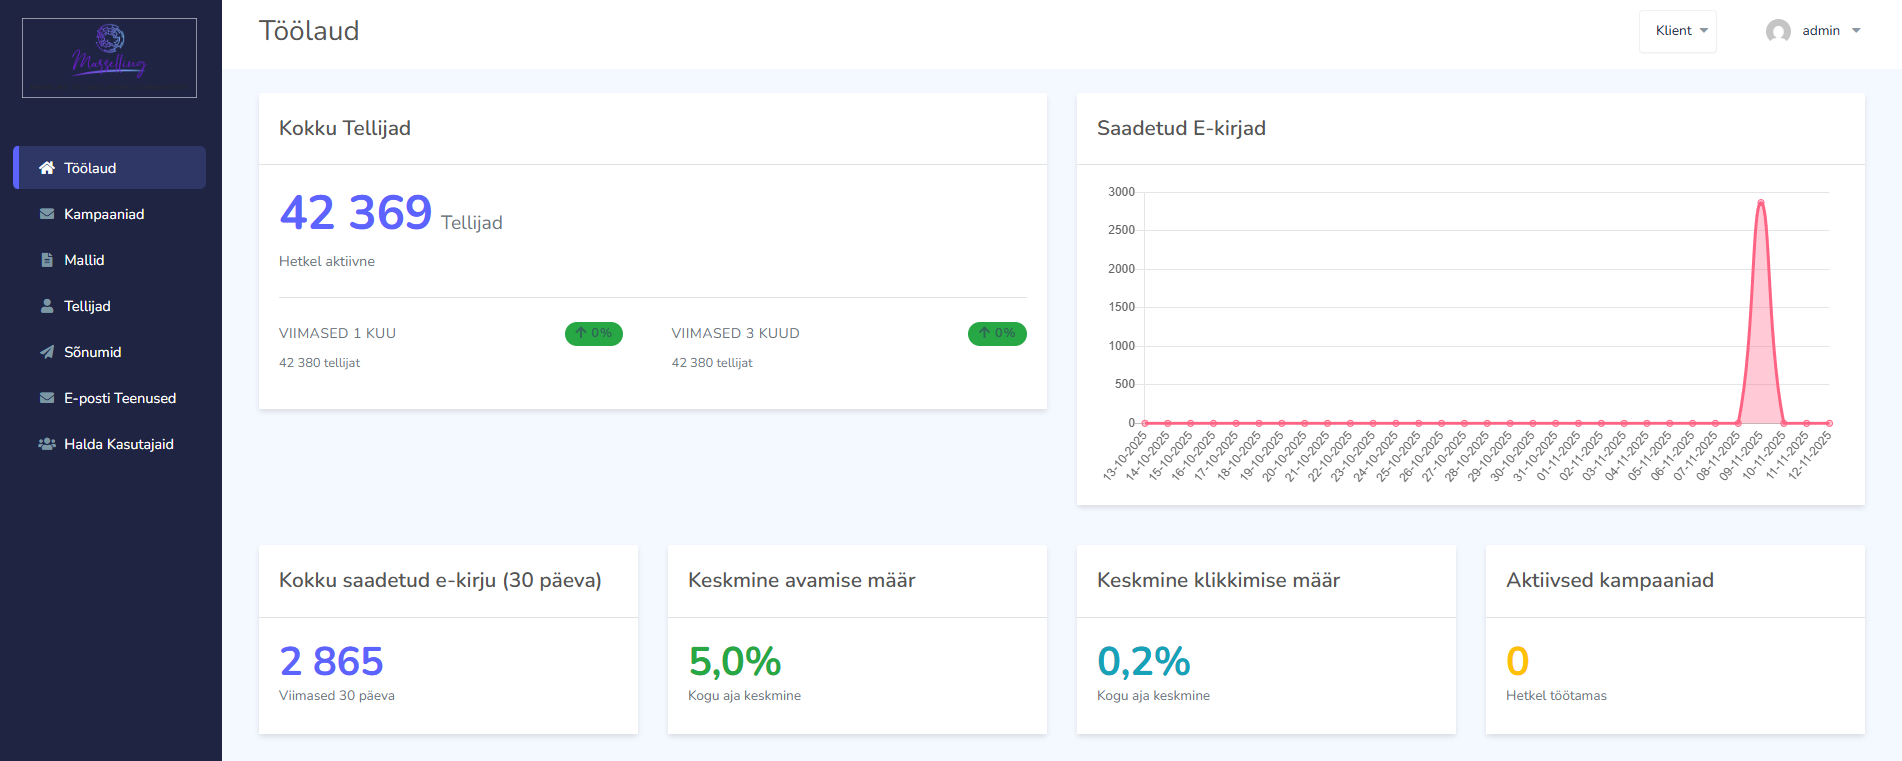The height and width of the screenshot is (761, 1902).
Task: Open the Klient dropdown
Action: (x=1678, y=31)
